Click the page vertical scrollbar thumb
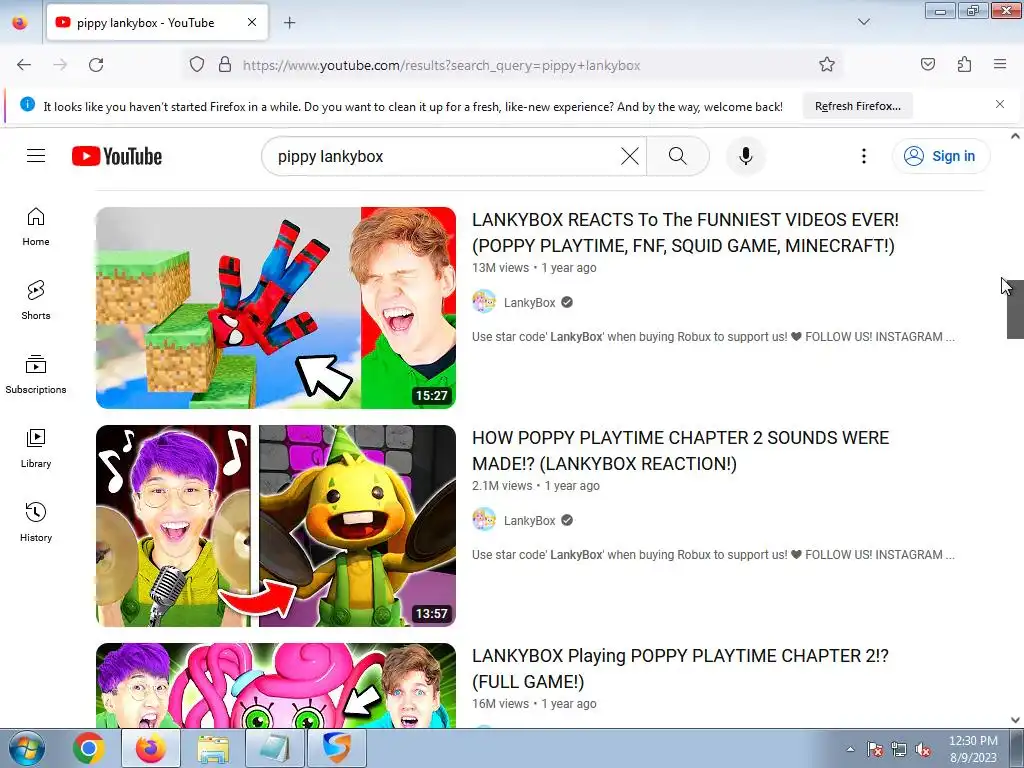The image size is (1024, 768). coord(1015,308)
